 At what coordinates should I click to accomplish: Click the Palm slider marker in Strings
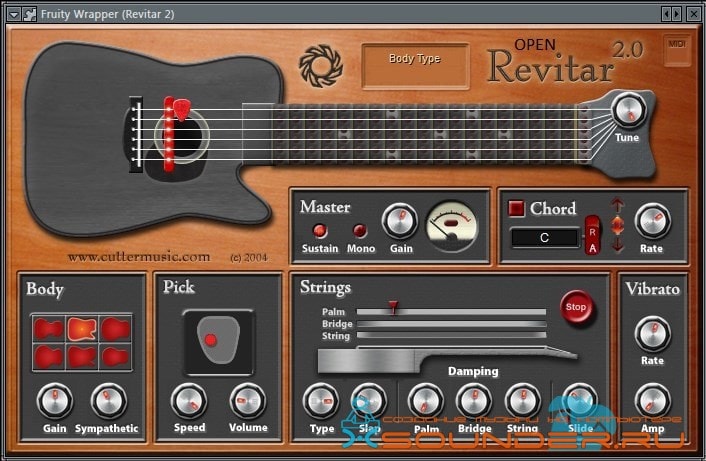(x=394, y=307)
